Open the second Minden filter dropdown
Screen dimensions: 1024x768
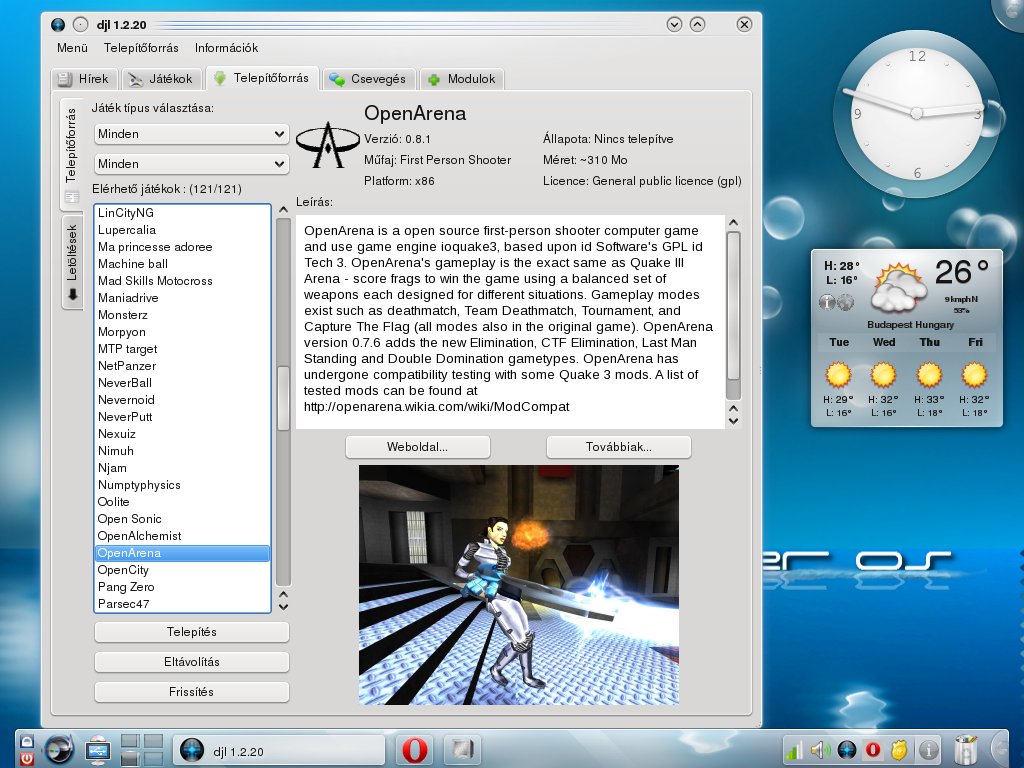[x=191, y=164]
